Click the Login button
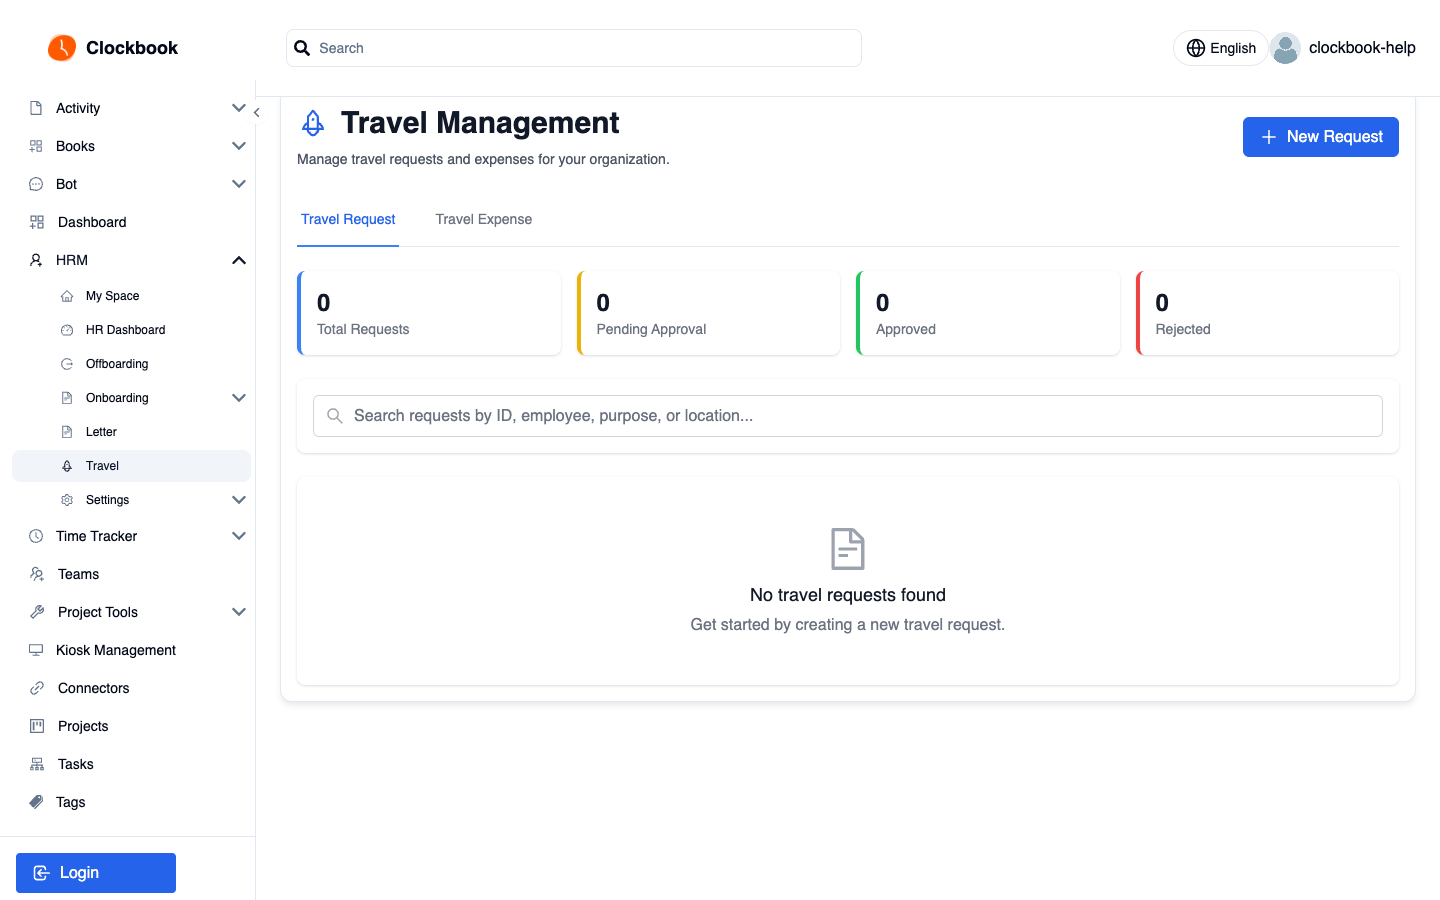Image resolution: width=1440 pixels, height=900 pixels. (96, 873)
